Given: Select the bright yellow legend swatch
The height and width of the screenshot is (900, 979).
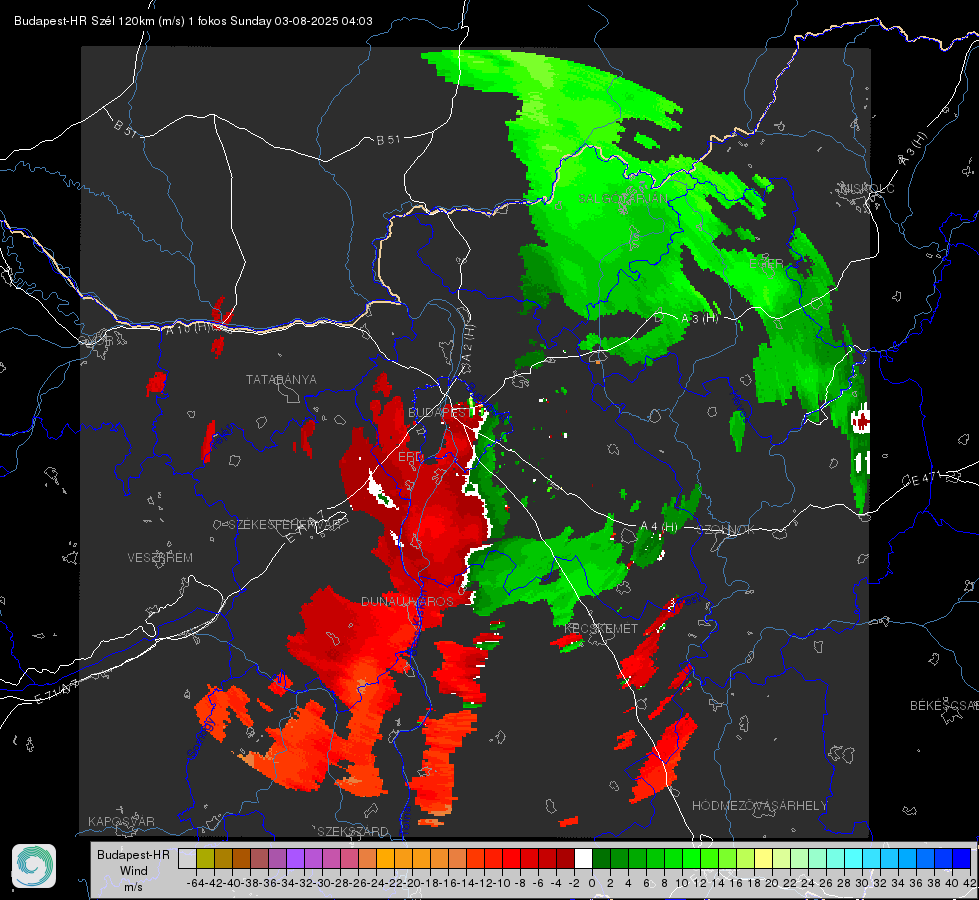Looking at the screenshot, I should (x=764, y=859).
